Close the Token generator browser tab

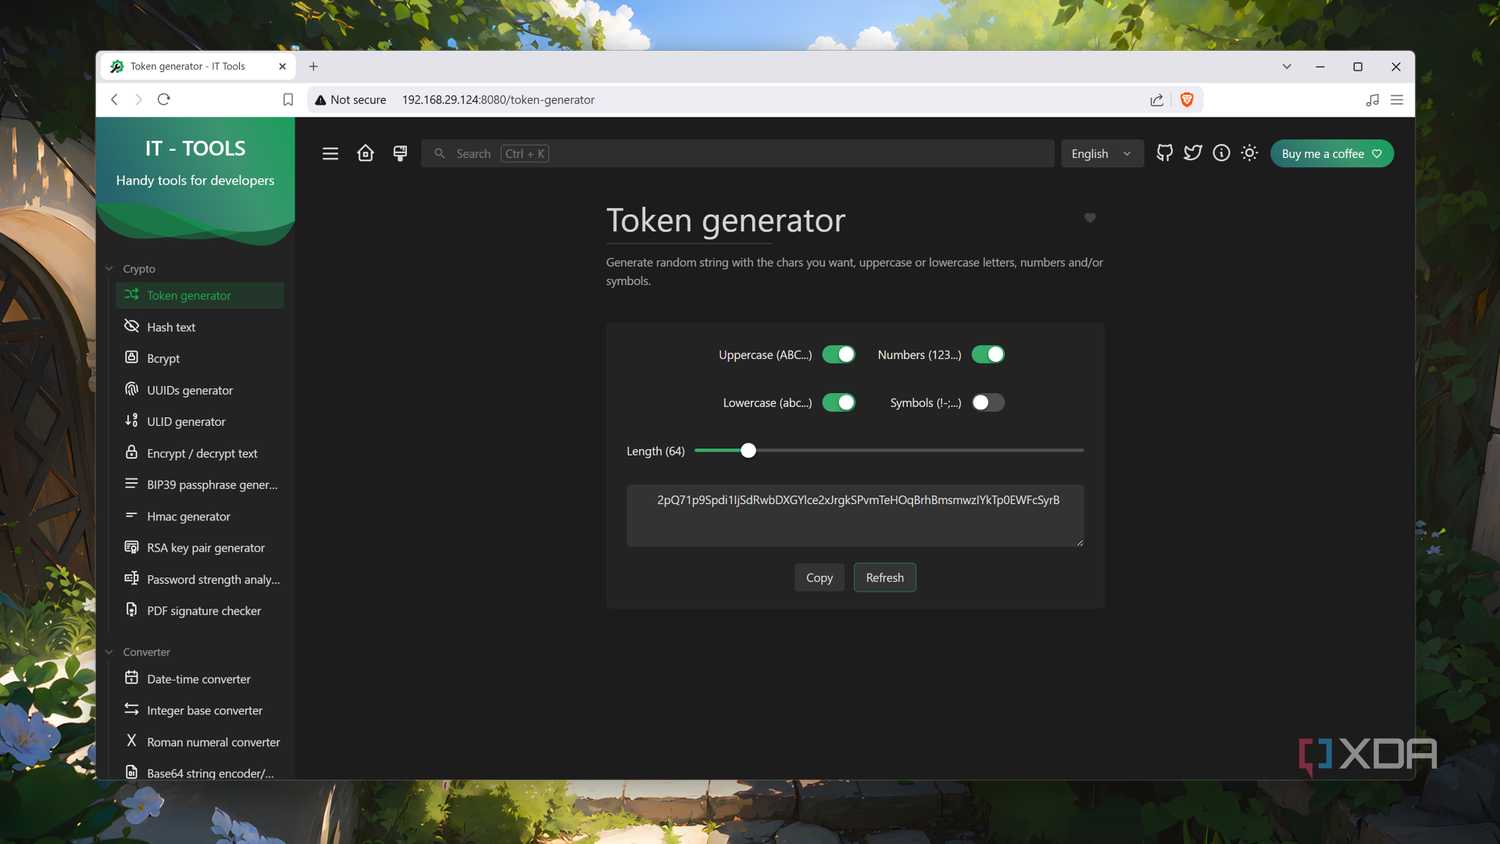coord(282,67)
